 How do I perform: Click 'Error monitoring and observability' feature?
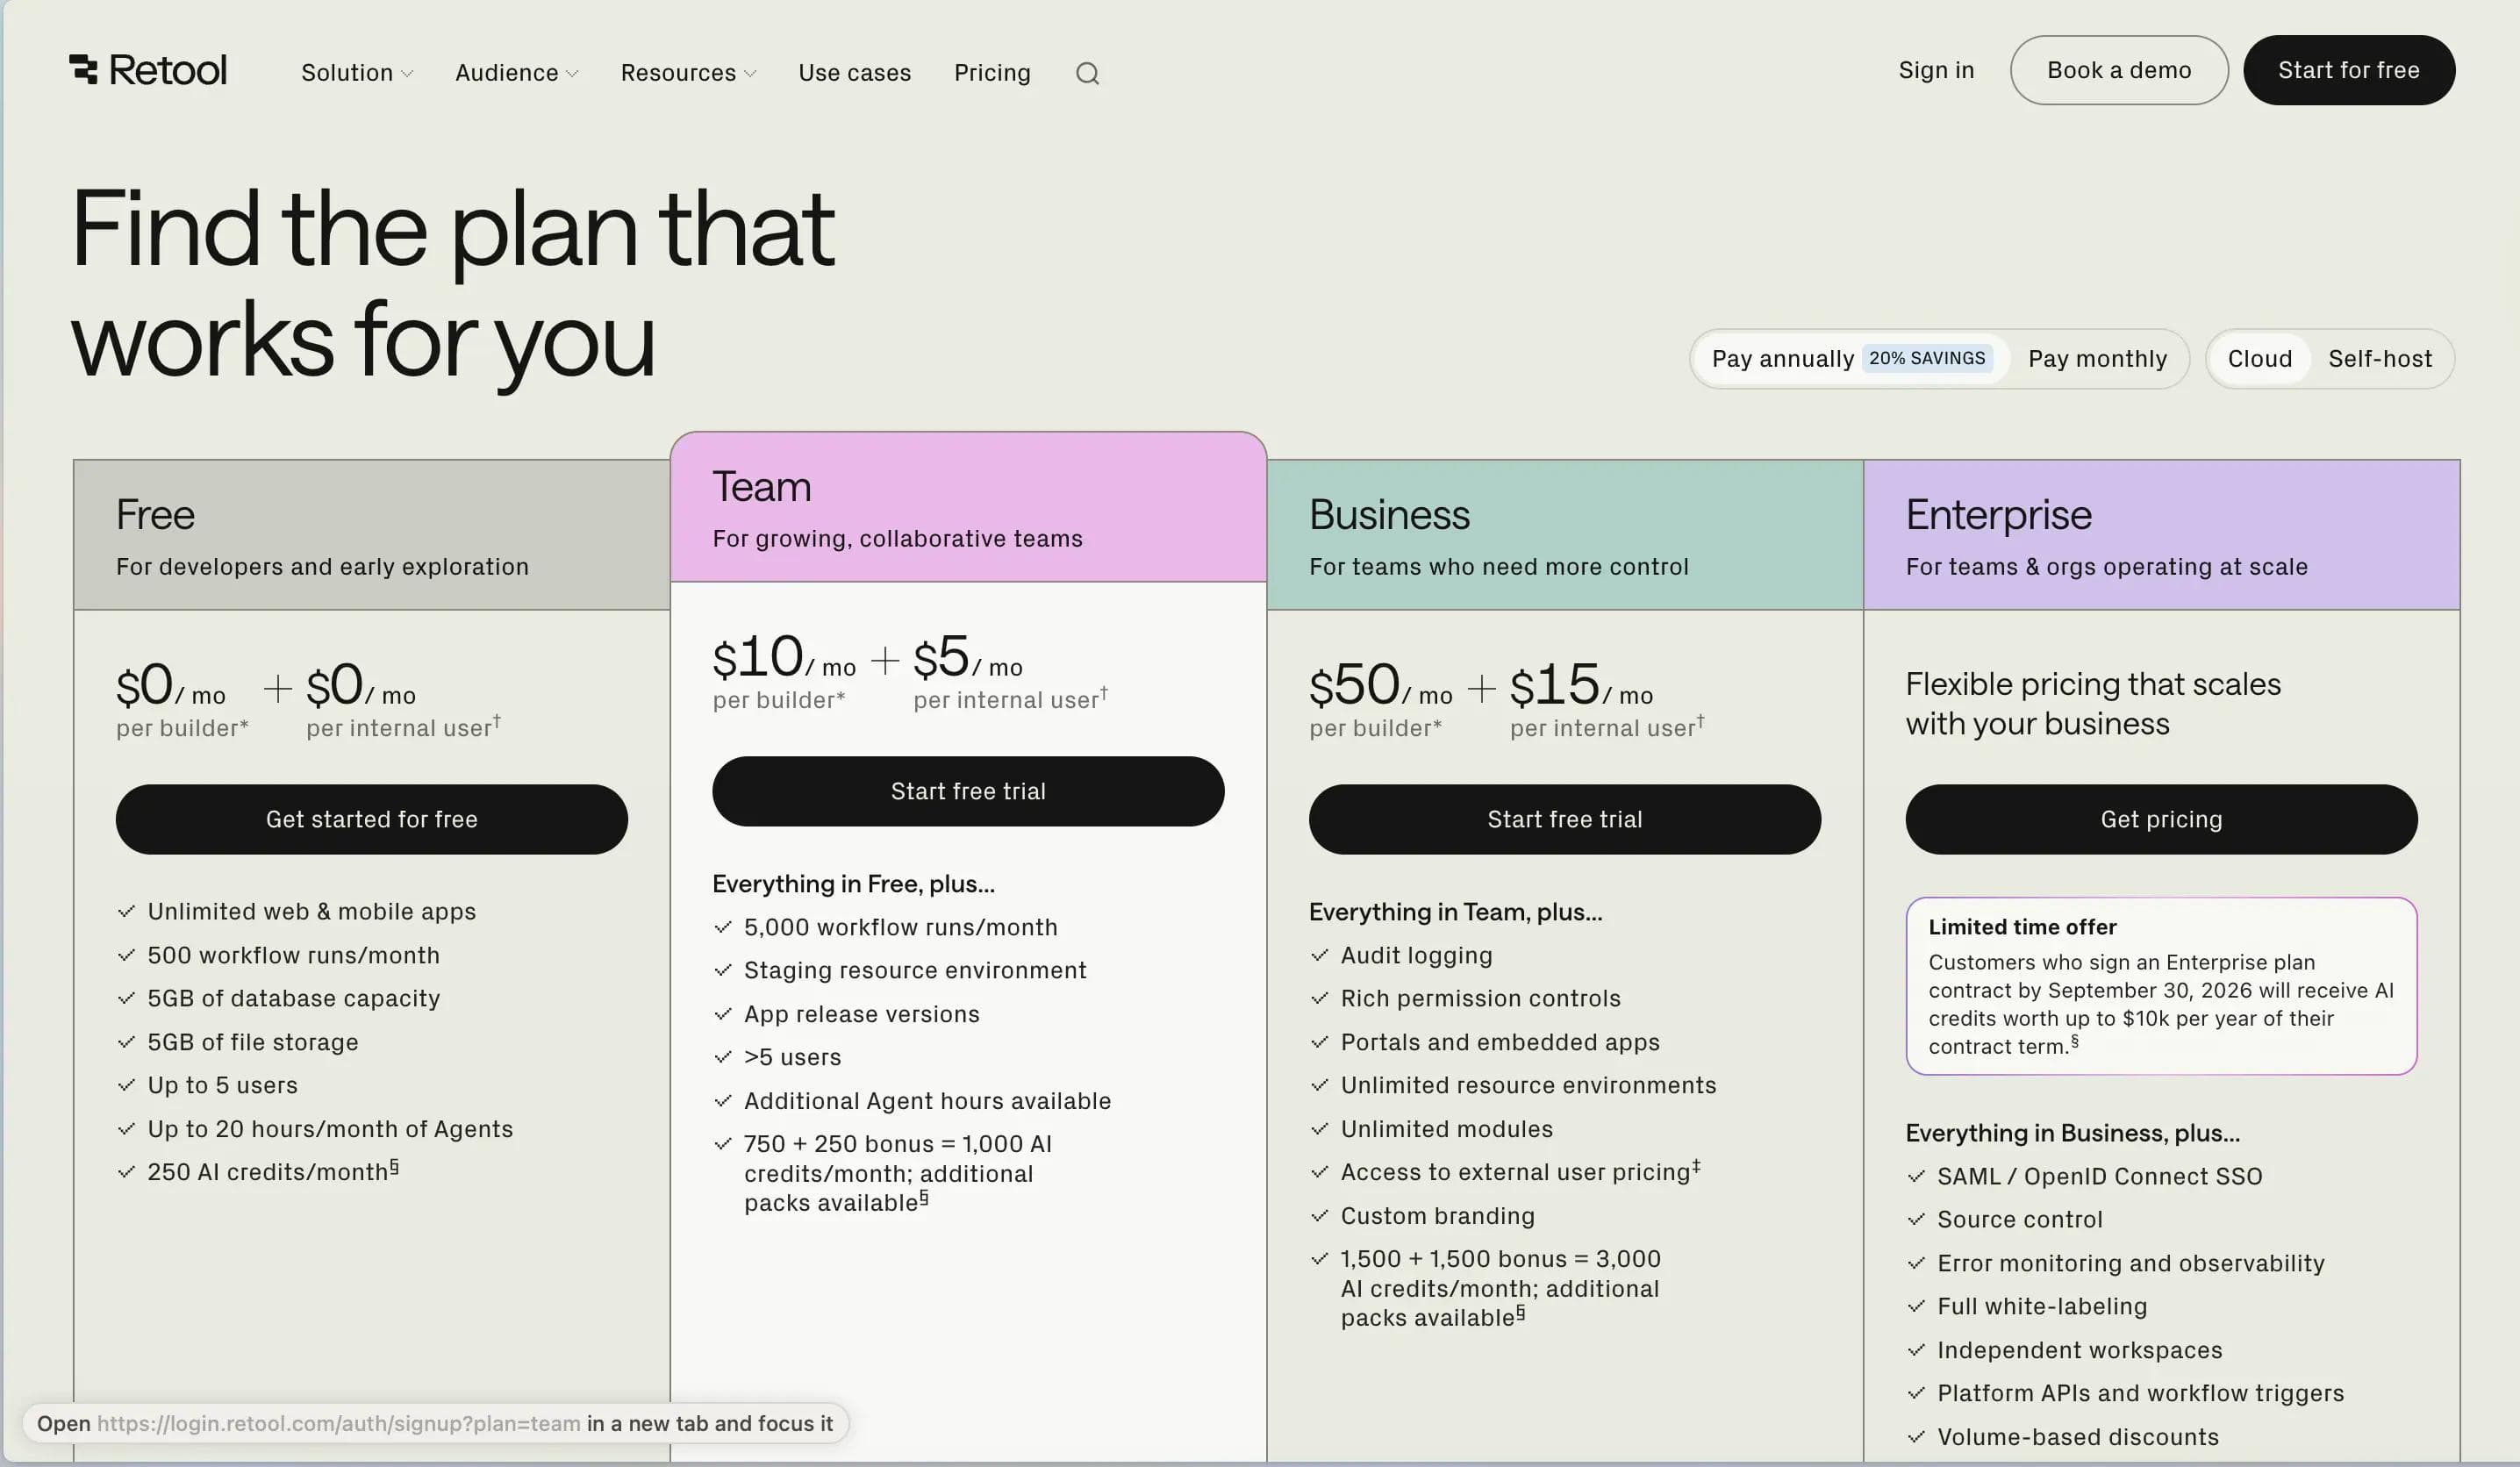[x=2130, y=1263]
